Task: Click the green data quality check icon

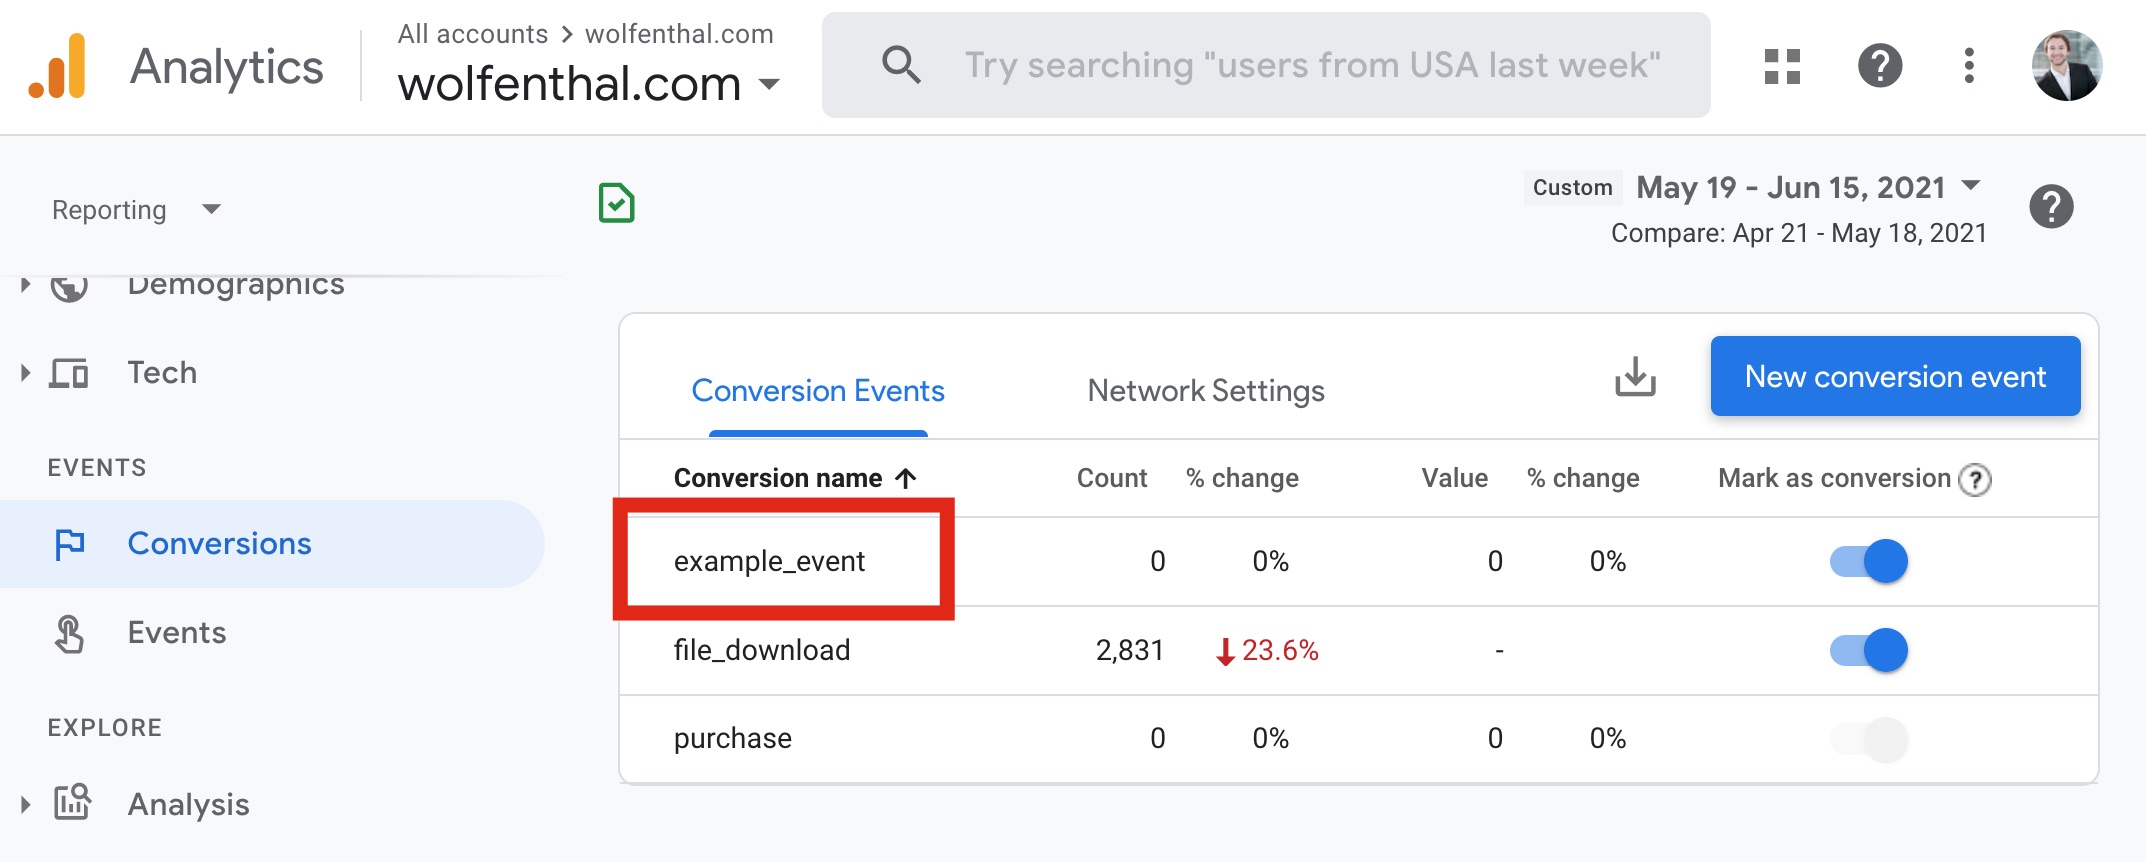Action: pos(617,203)
